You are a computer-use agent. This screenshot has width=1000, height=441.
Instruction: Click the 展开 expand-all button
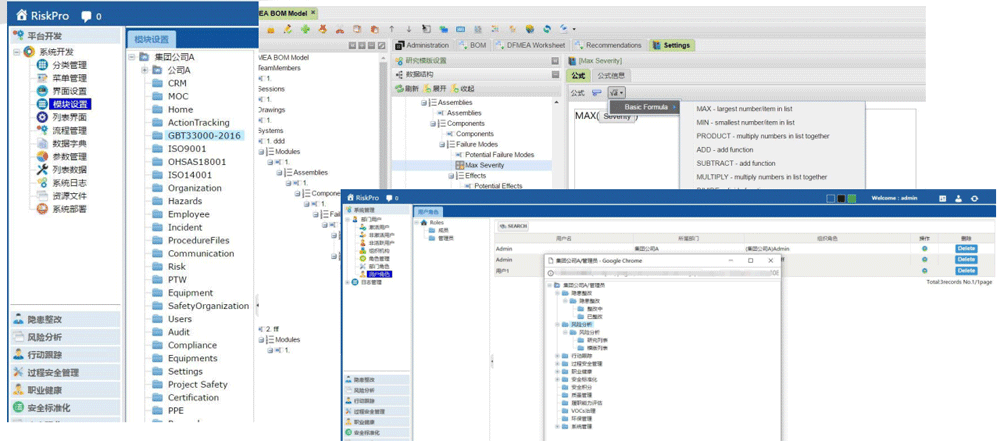[436, 89]
